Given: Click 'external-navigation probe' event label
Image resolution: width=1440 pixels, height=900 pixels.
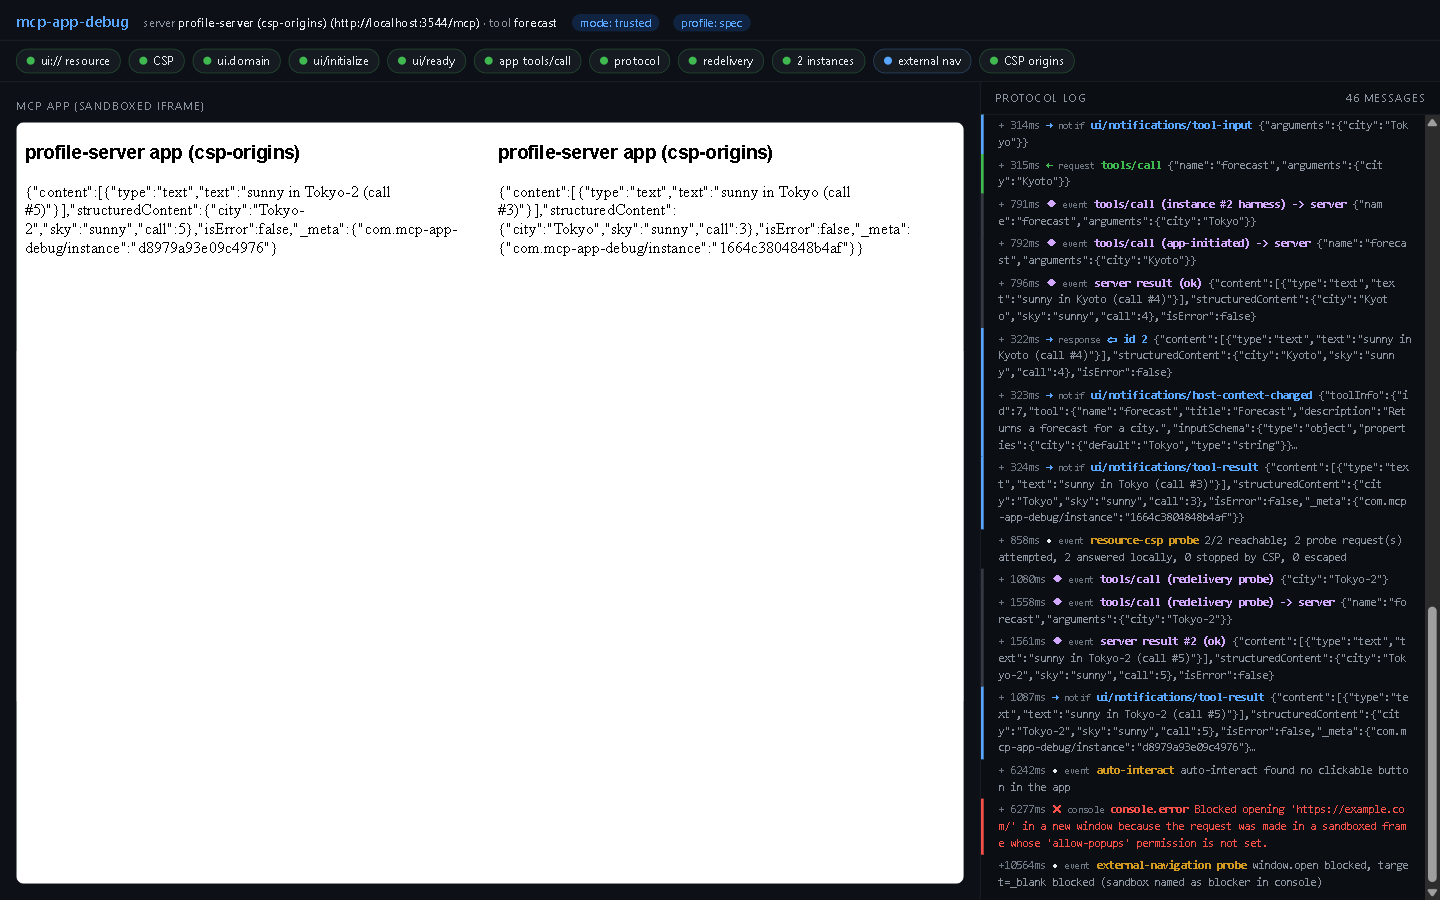Looking at the screenshot, I should [1172, 865].
